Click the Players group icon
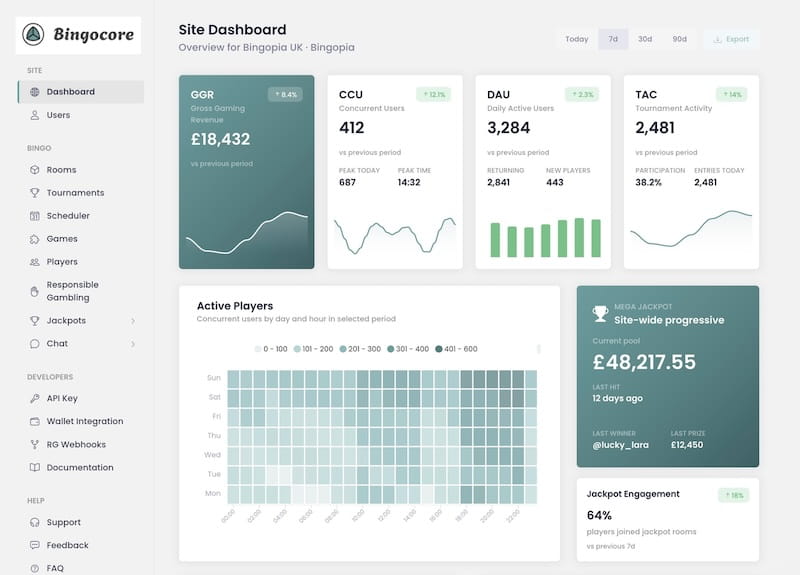The height and width of the screenshot is (575, 800). coord(35,262)
